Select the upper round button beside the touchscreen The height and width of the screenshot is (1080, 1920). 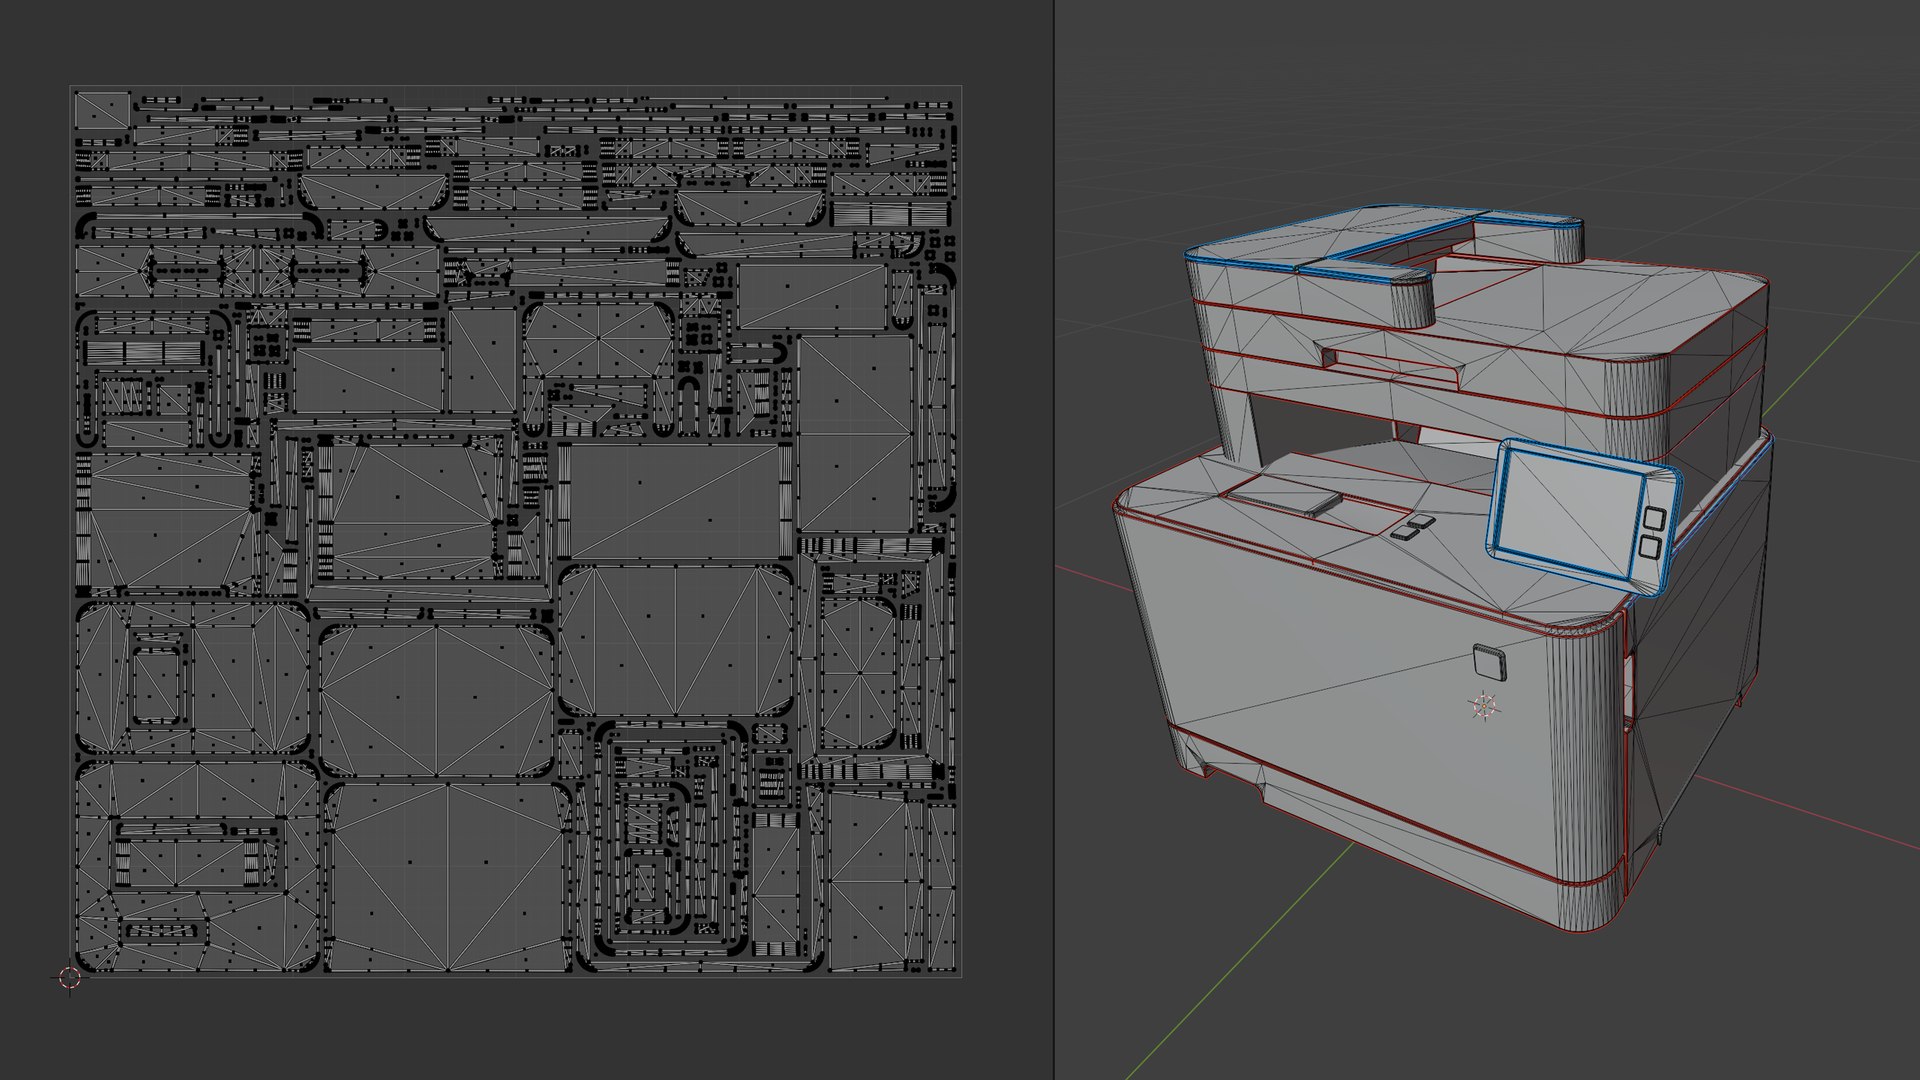(1655, 518)
